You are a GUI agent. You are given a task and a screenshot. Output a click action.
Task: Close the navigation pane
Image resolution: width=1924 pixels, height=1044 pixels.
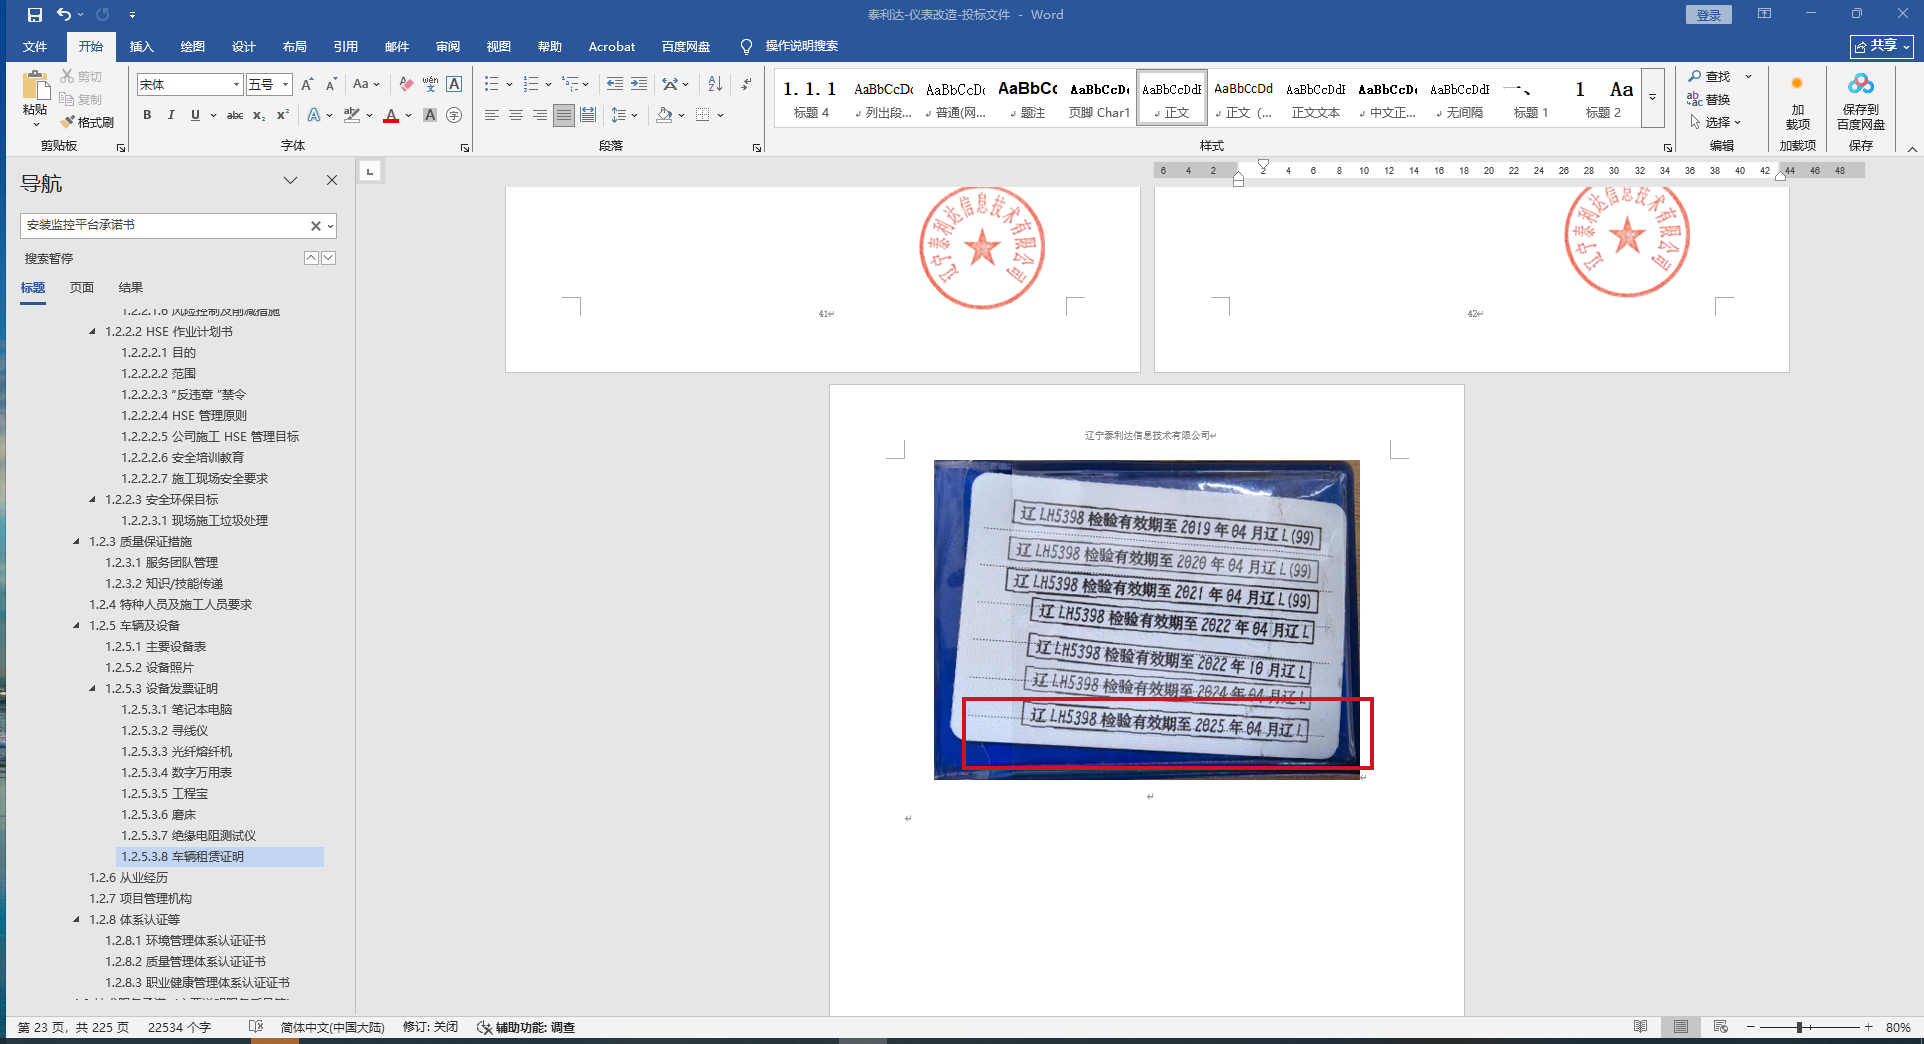point(332,180)
